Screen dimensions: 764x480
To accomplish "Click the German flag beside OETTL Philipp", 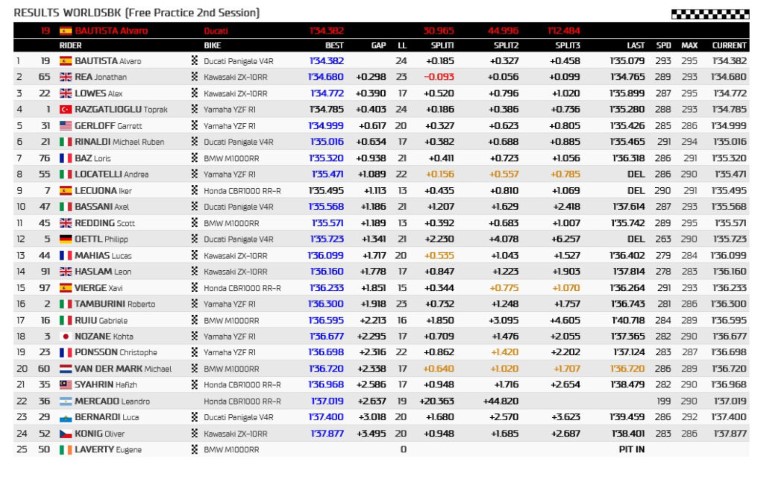I will point(65,239).
